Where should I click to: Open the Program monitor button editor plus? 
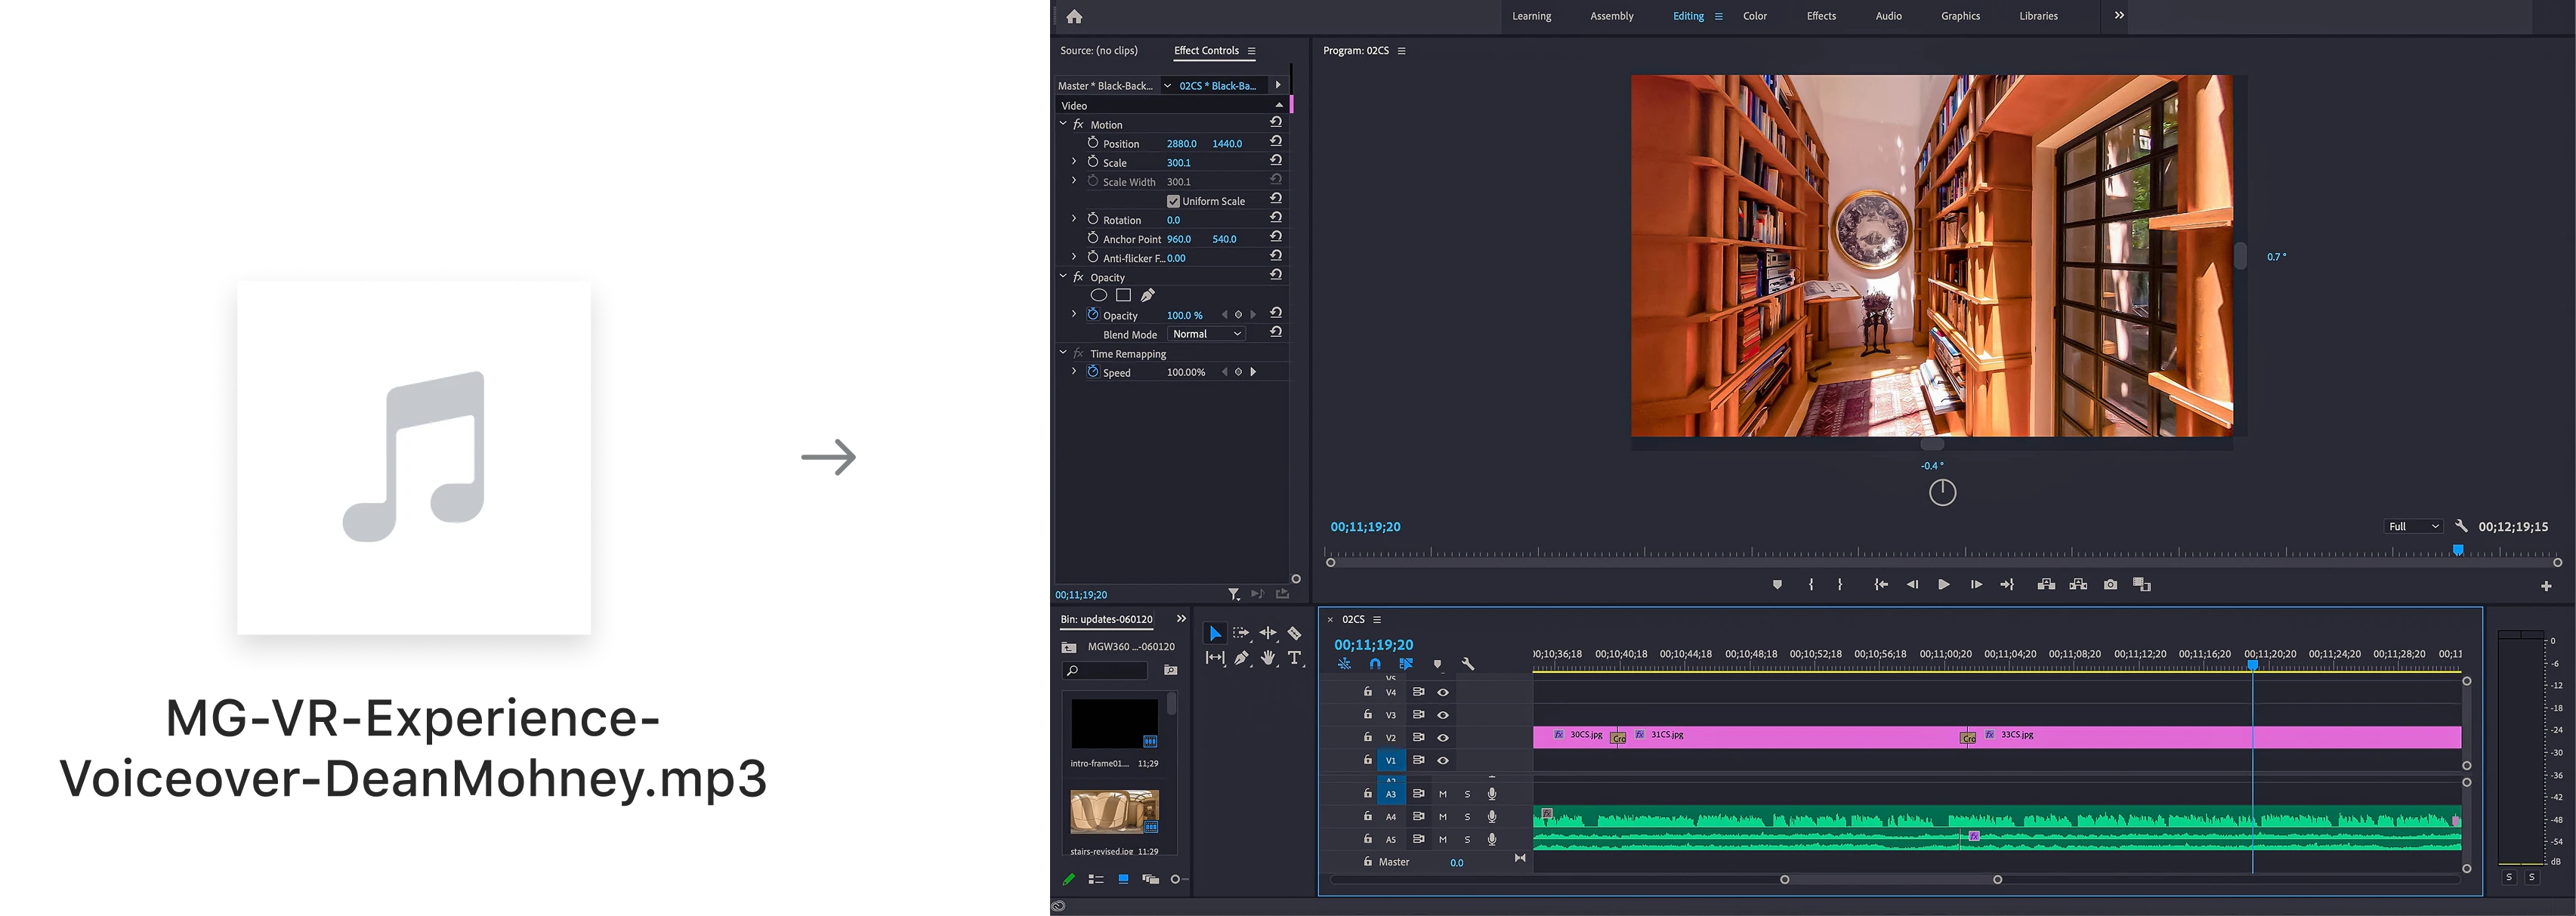(2546, 586)
